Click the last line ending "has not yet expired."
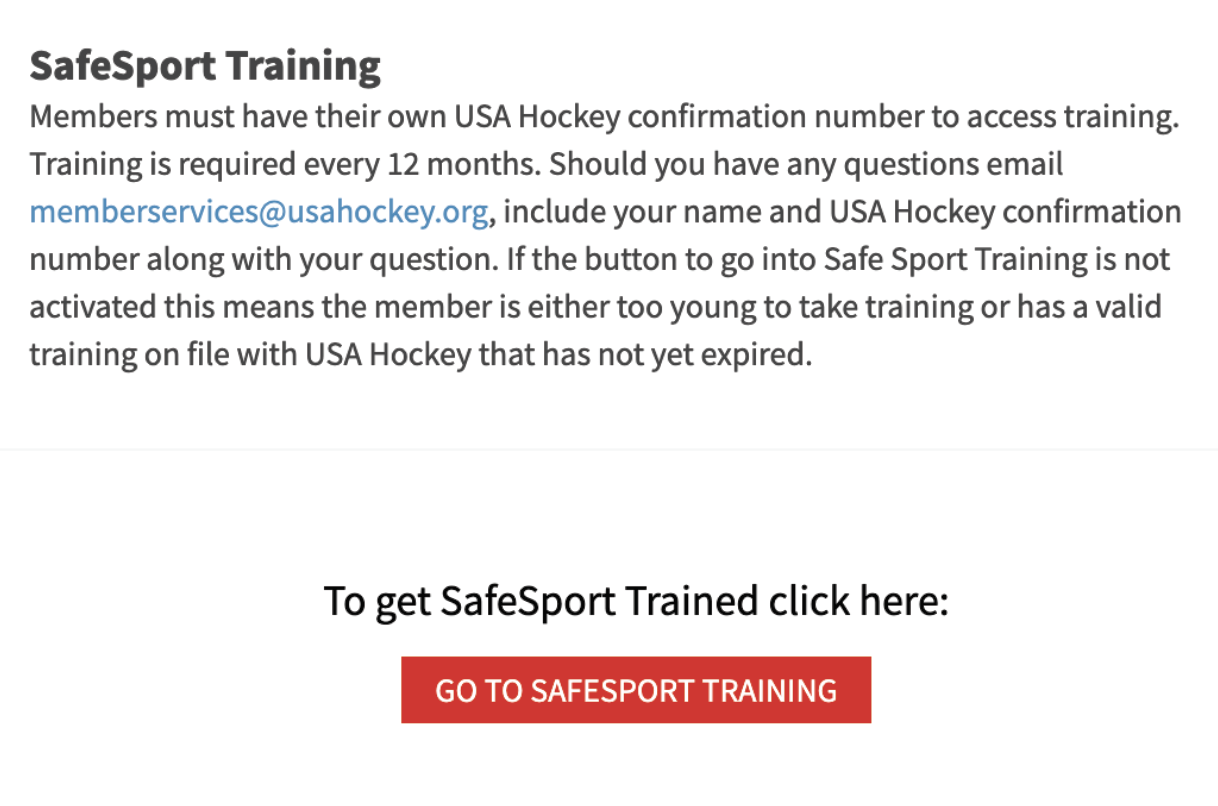The height and width of the screenshot is (806, 1218). pos(420,354)
